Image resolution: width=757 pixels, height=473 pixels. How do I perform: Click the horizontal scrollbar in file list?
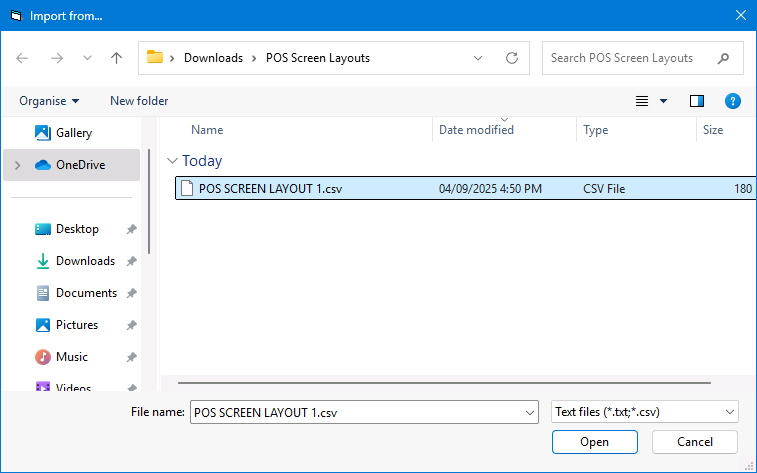(x=444, y=382)
